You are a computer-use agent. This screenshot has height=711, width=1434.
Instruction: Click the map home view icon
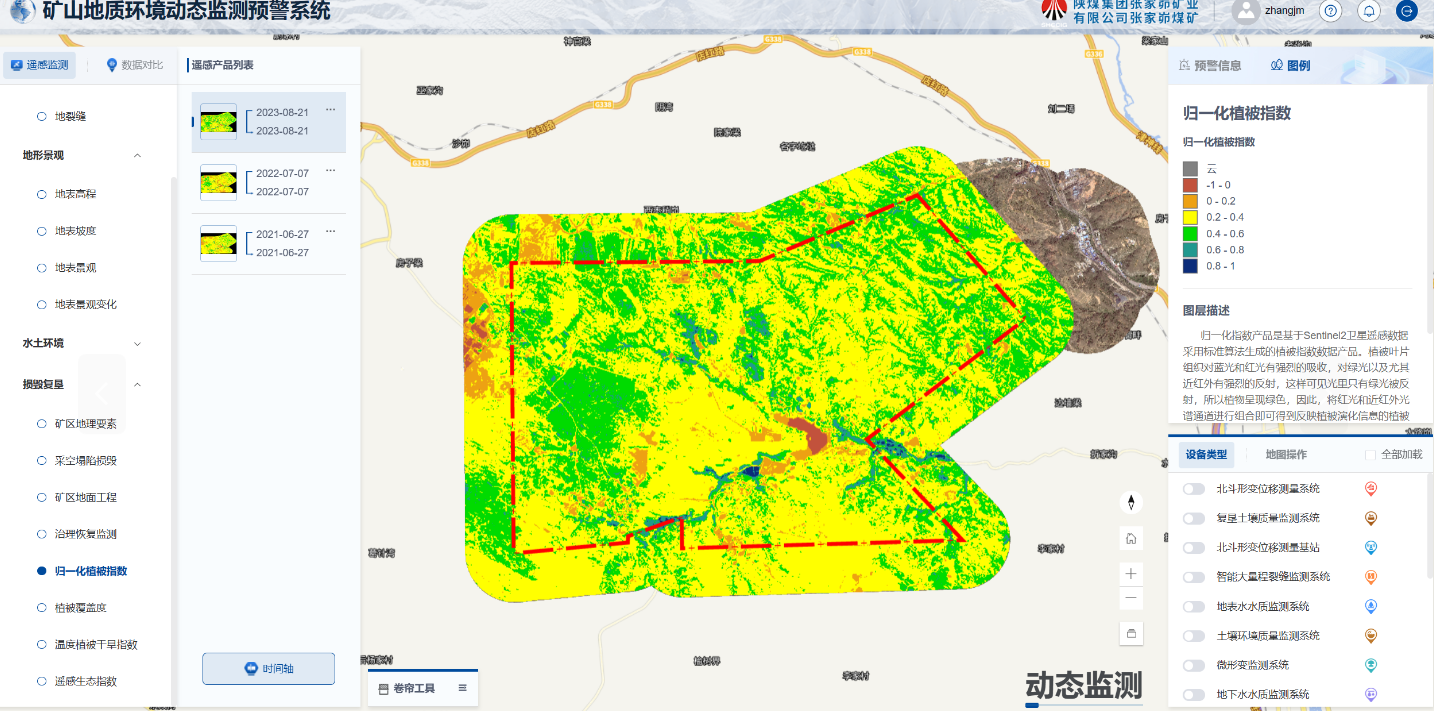pos(1131,539)
